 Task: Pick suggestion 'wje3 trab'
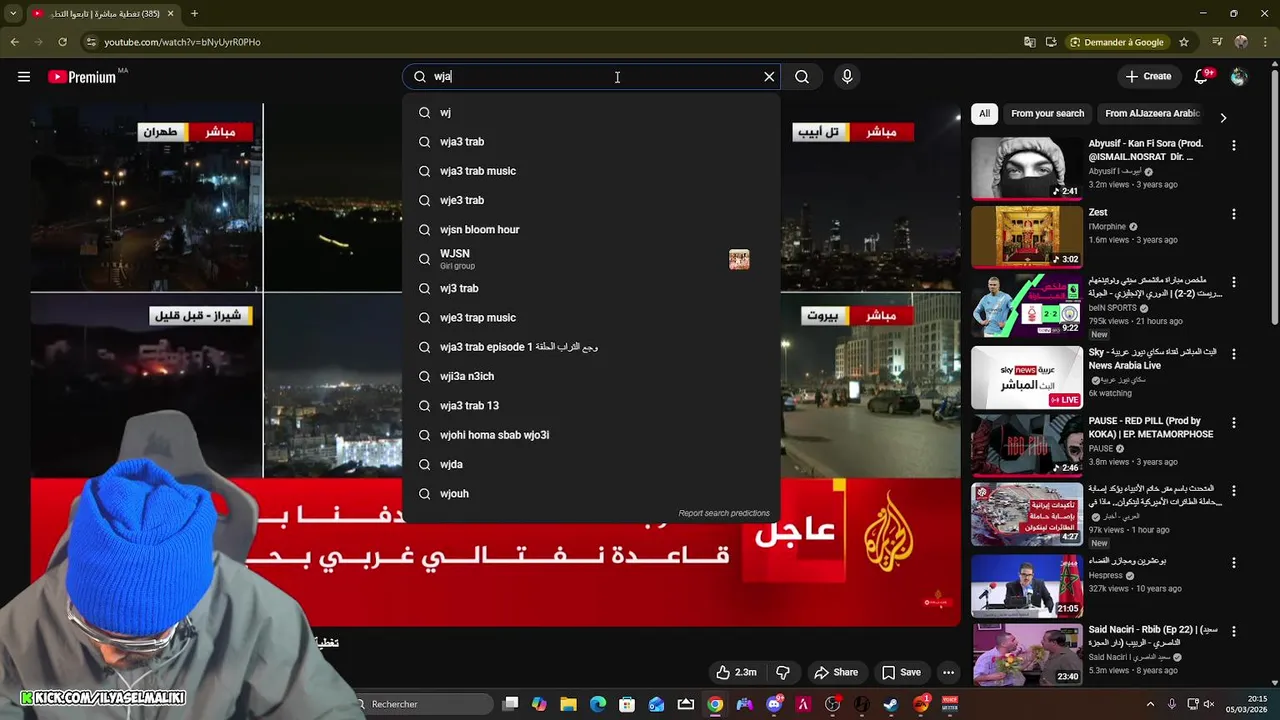pyautogui.click(x=591, y=200)
